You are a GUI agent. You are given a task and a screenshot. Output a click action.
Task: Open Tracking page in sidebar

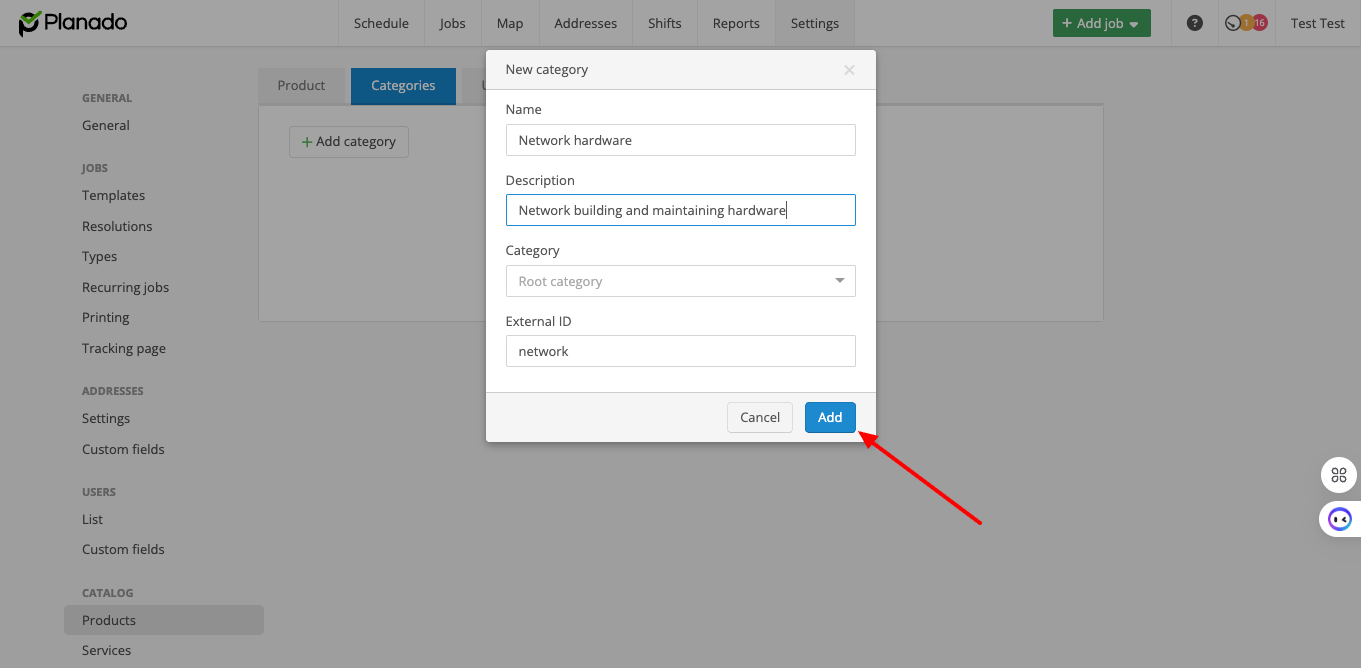(124, 349)
